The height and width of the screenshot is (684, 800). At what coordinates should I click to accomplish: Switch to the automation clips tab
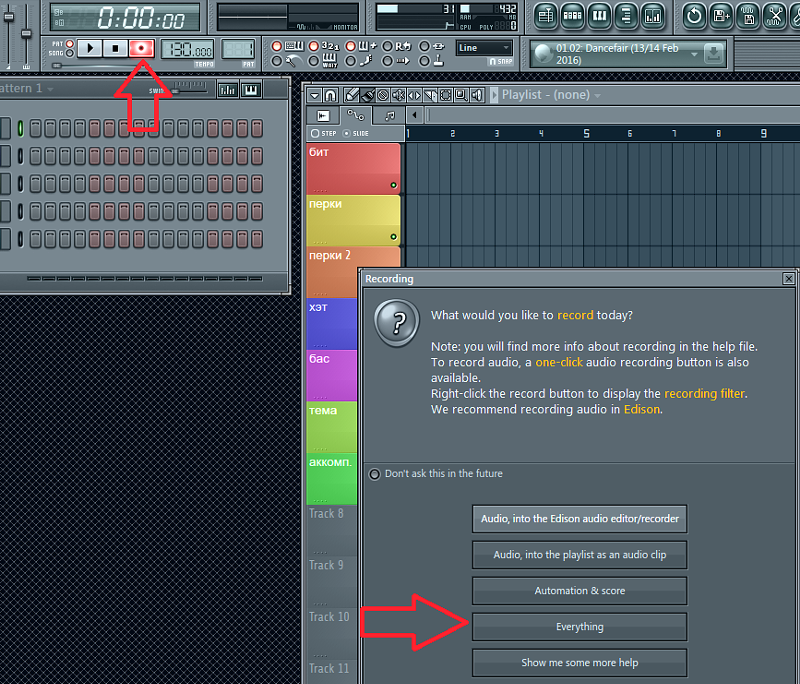pyautogui.click(x=356, y=116)
